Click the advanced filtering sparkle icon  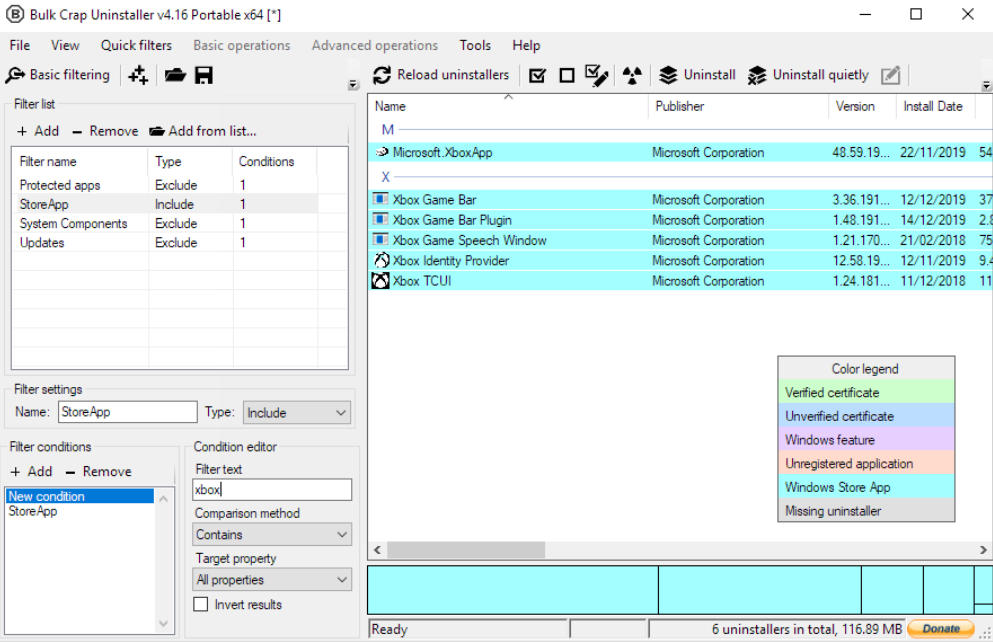click(138, 75)
